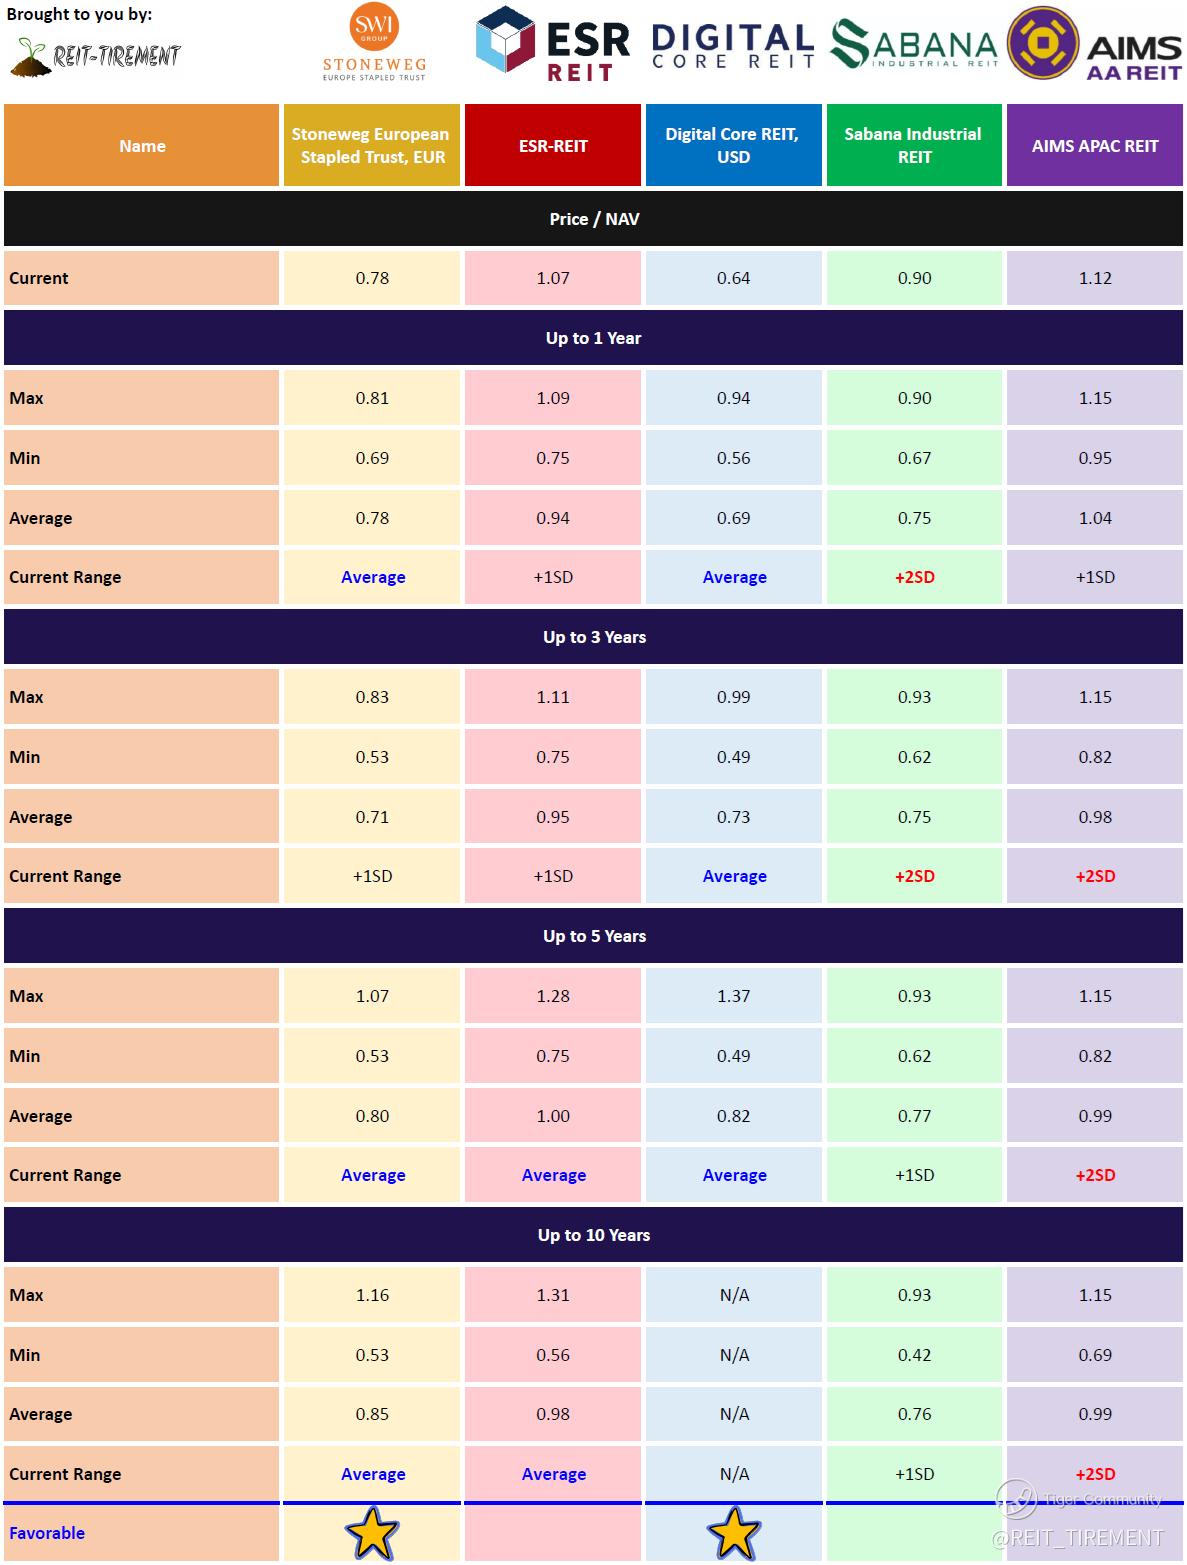Click the Stoneweg SWI Group logo
The width and height of the screenshot is (1187, 1565).
[374, 43]
